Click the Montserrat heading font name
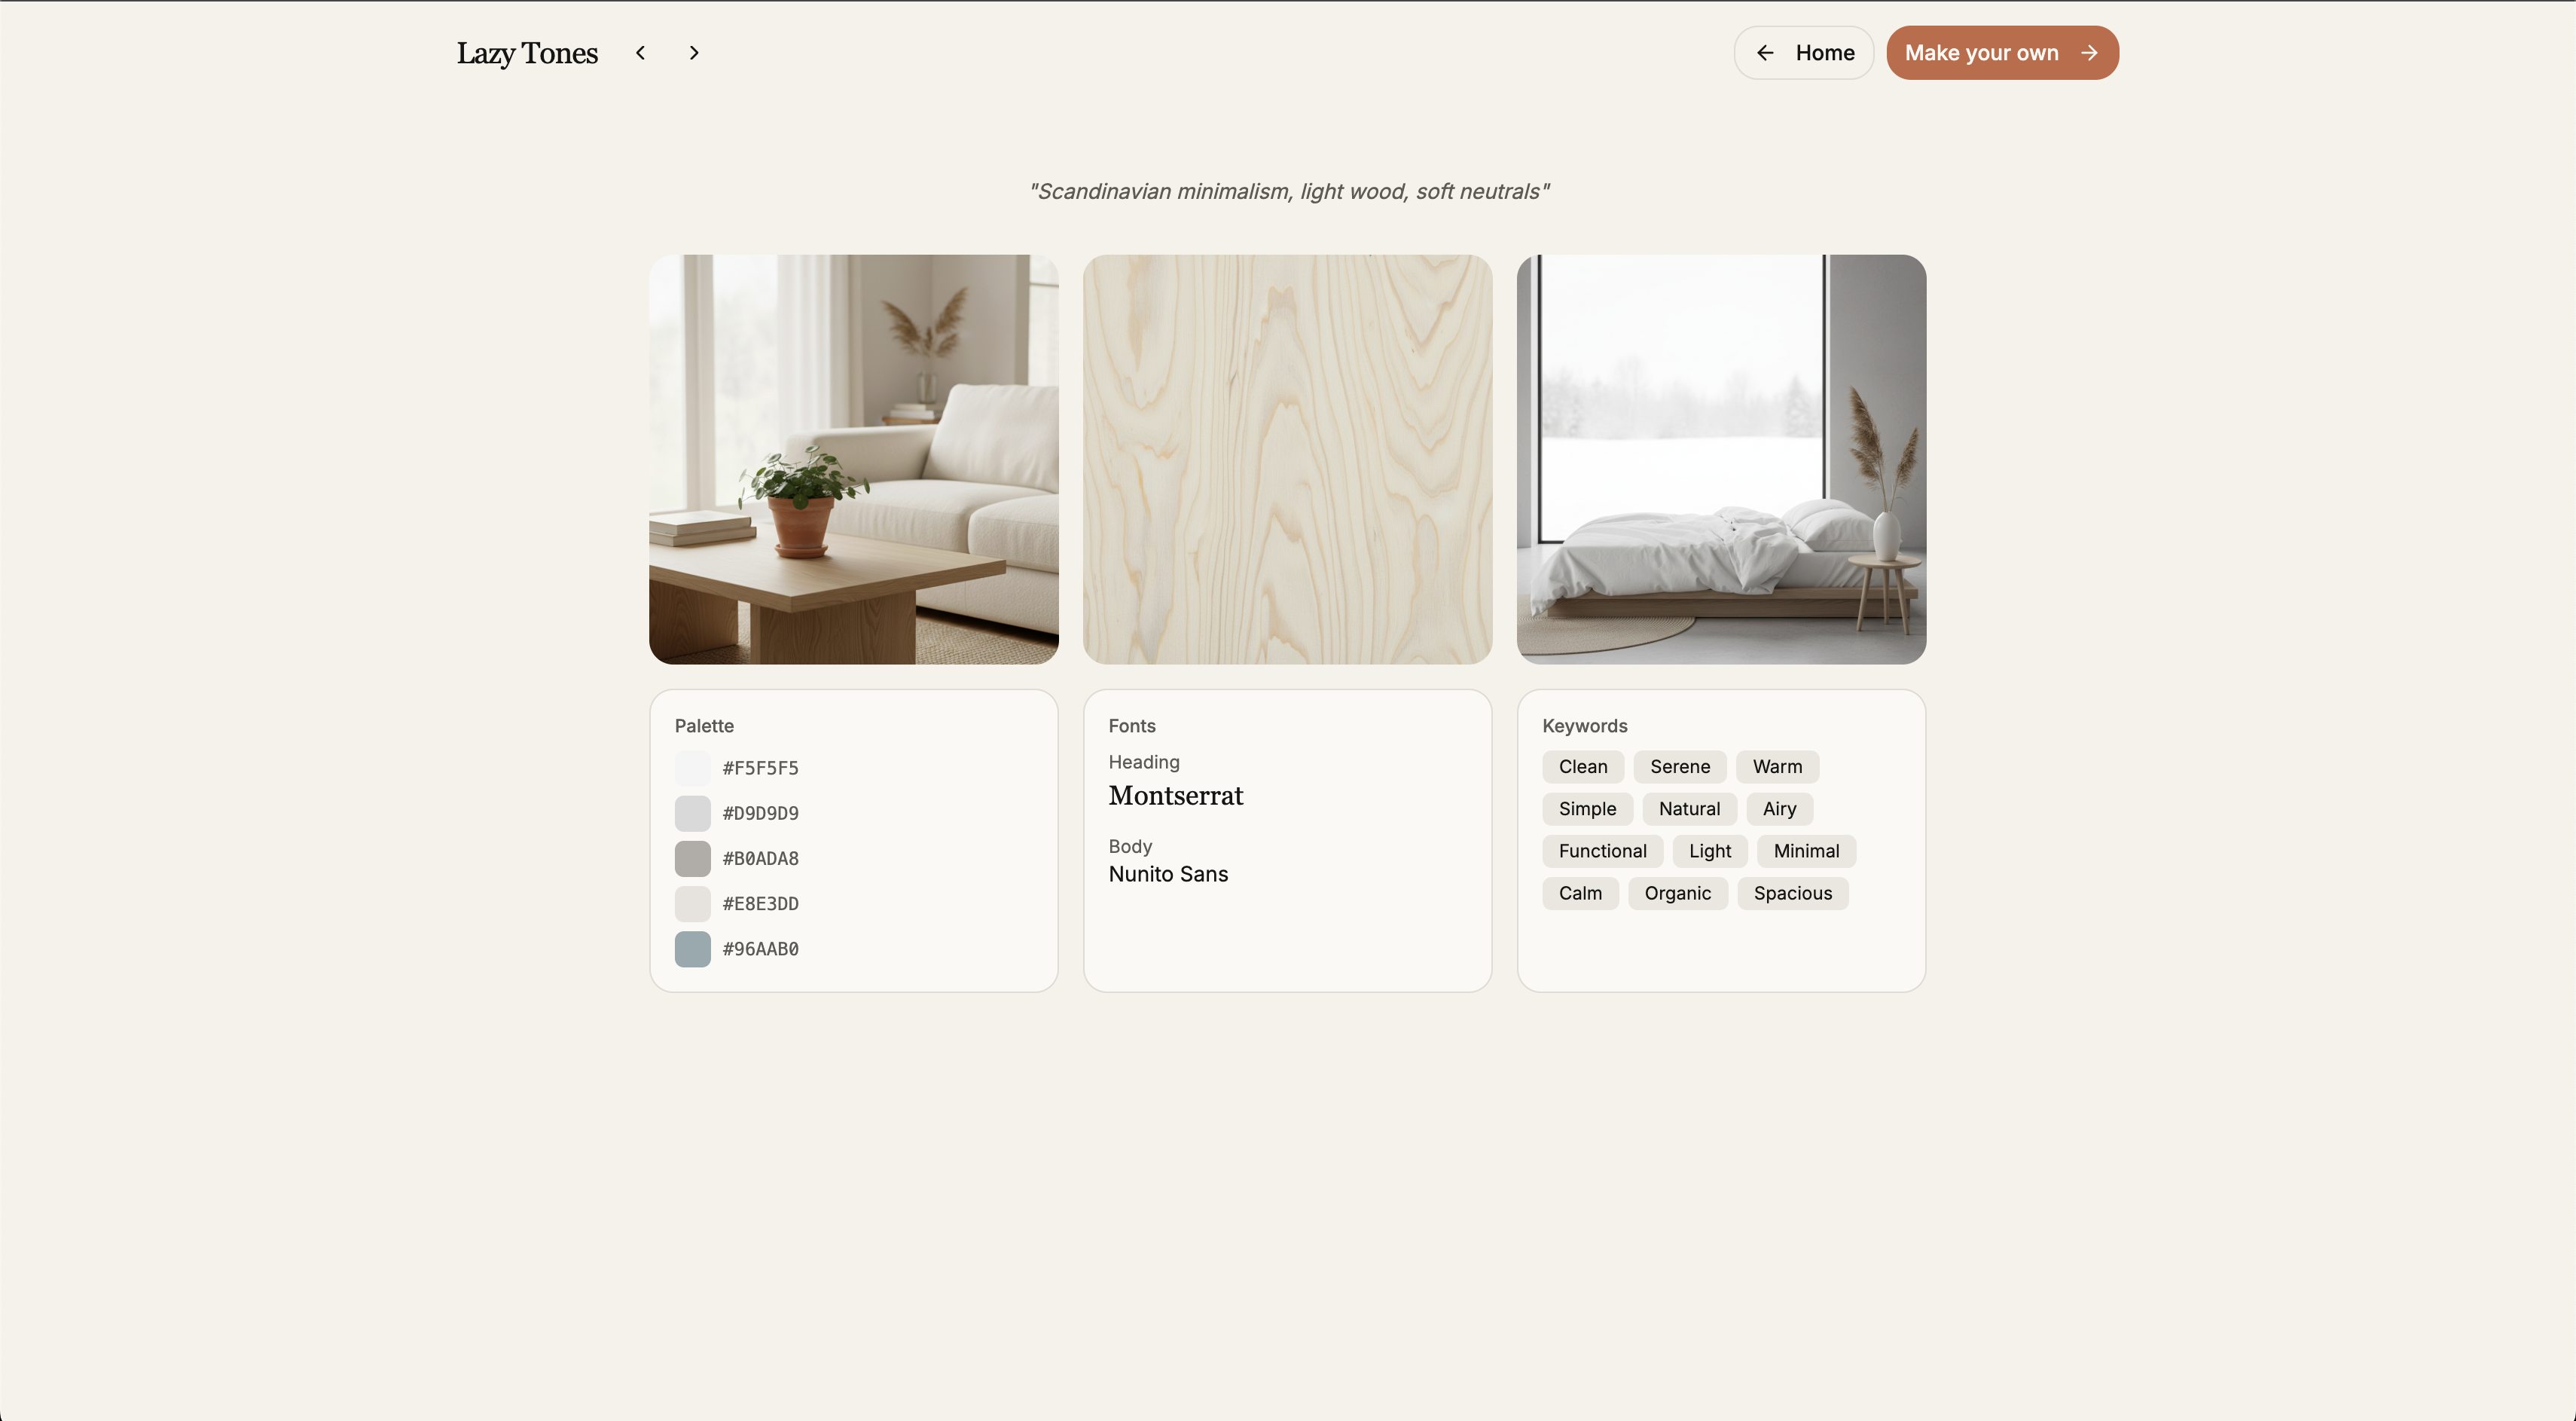This screenshot has height=1421, width=2576. [x=1175, y=796]
